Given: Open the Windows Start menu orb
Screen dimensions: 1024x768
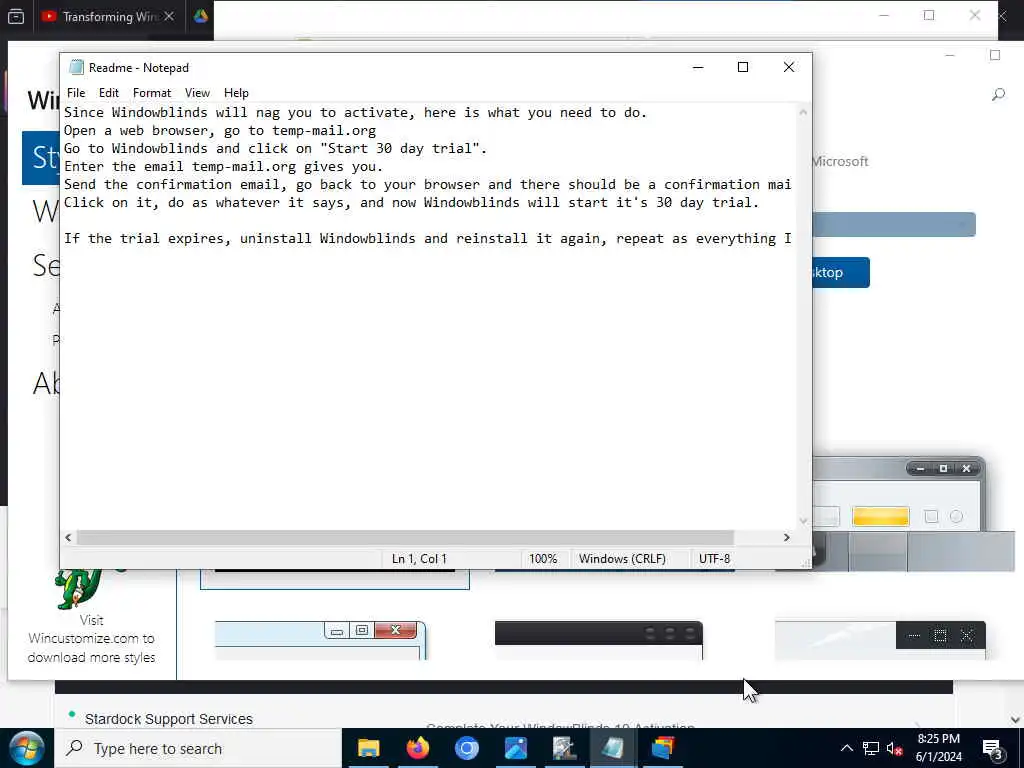Looking at the screenshot, I should pos(26,748).
